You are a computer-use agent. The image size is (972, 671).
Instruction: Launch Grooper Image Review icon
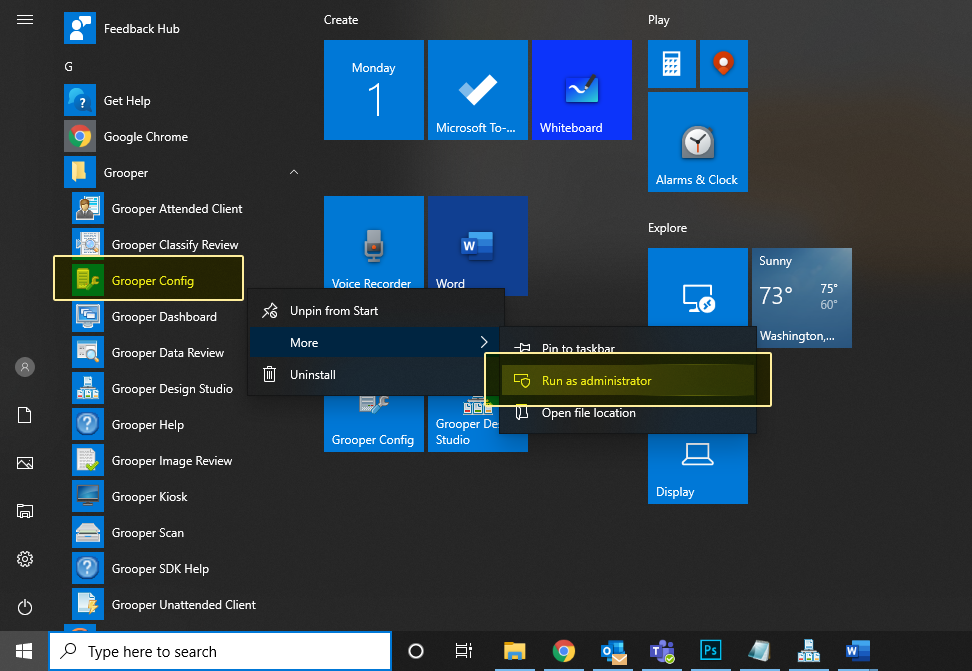[88, 461]
